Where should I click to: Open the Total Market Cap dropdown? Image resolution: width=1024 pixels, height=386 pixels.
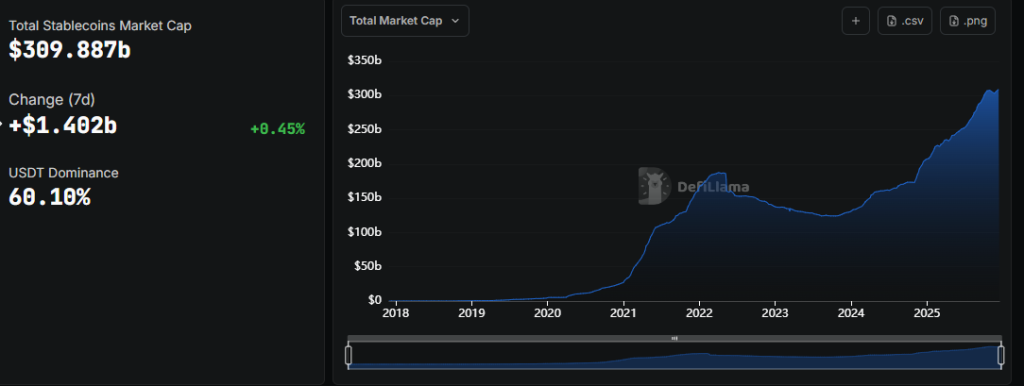tap(405, 21)
